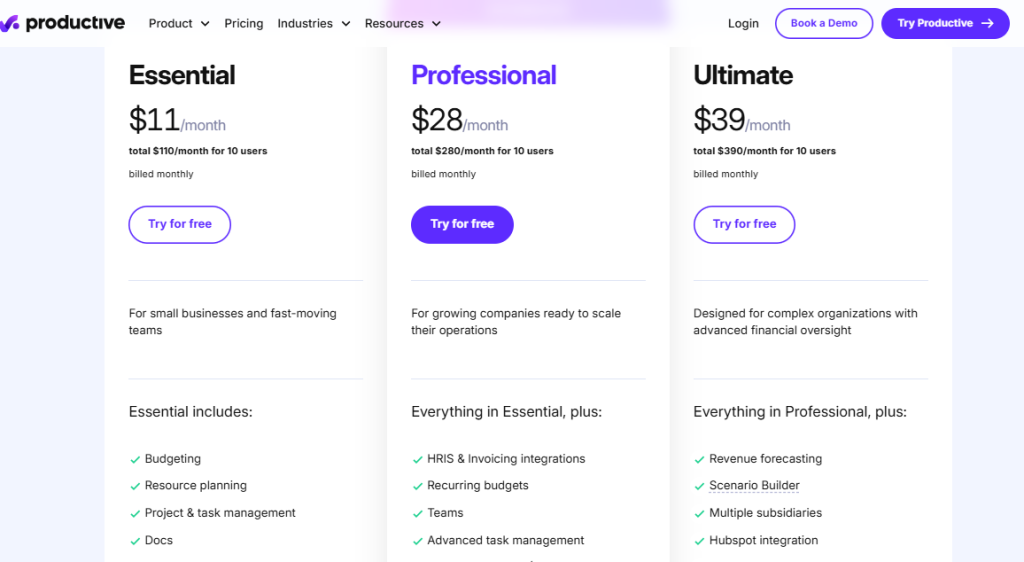Open the Pricing page from navigation
Screen dimensions: 1024x562
(244, 23)
